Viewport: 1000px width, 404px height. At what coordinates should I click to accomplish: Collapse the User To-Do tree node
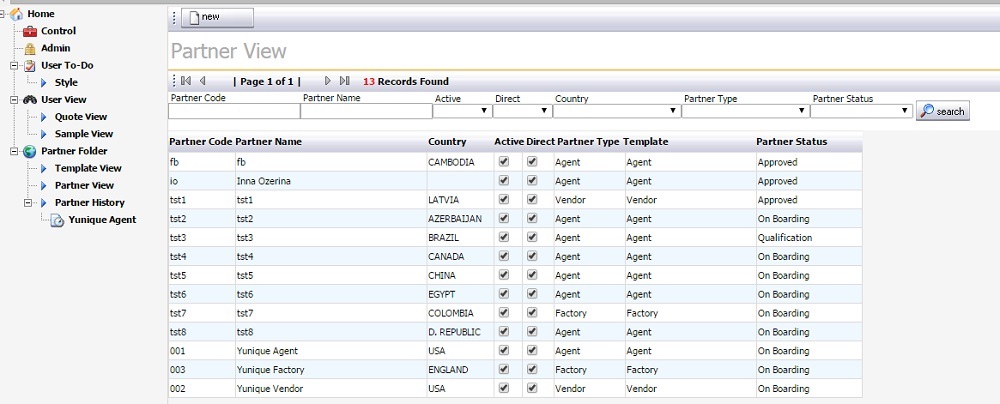tap(15, 66)
